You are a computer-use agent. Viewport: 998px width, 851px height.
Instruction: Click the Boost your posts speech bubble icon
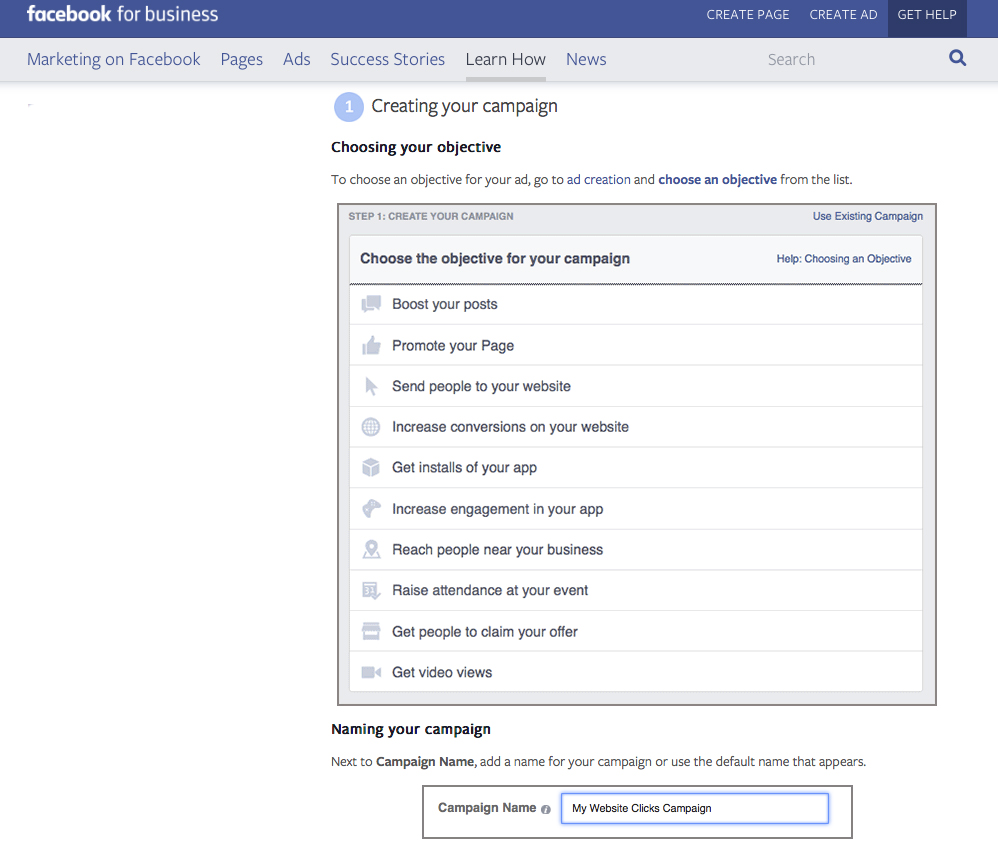371,304
